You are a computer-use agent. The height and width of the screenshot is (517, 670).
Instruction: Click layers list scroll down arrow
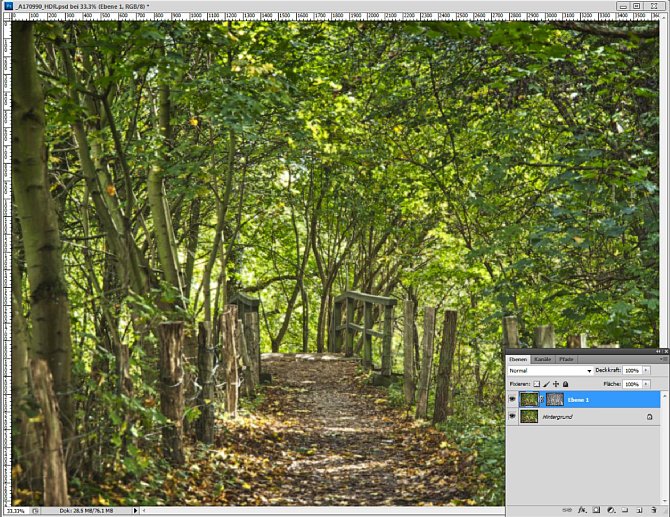point(664,502)
